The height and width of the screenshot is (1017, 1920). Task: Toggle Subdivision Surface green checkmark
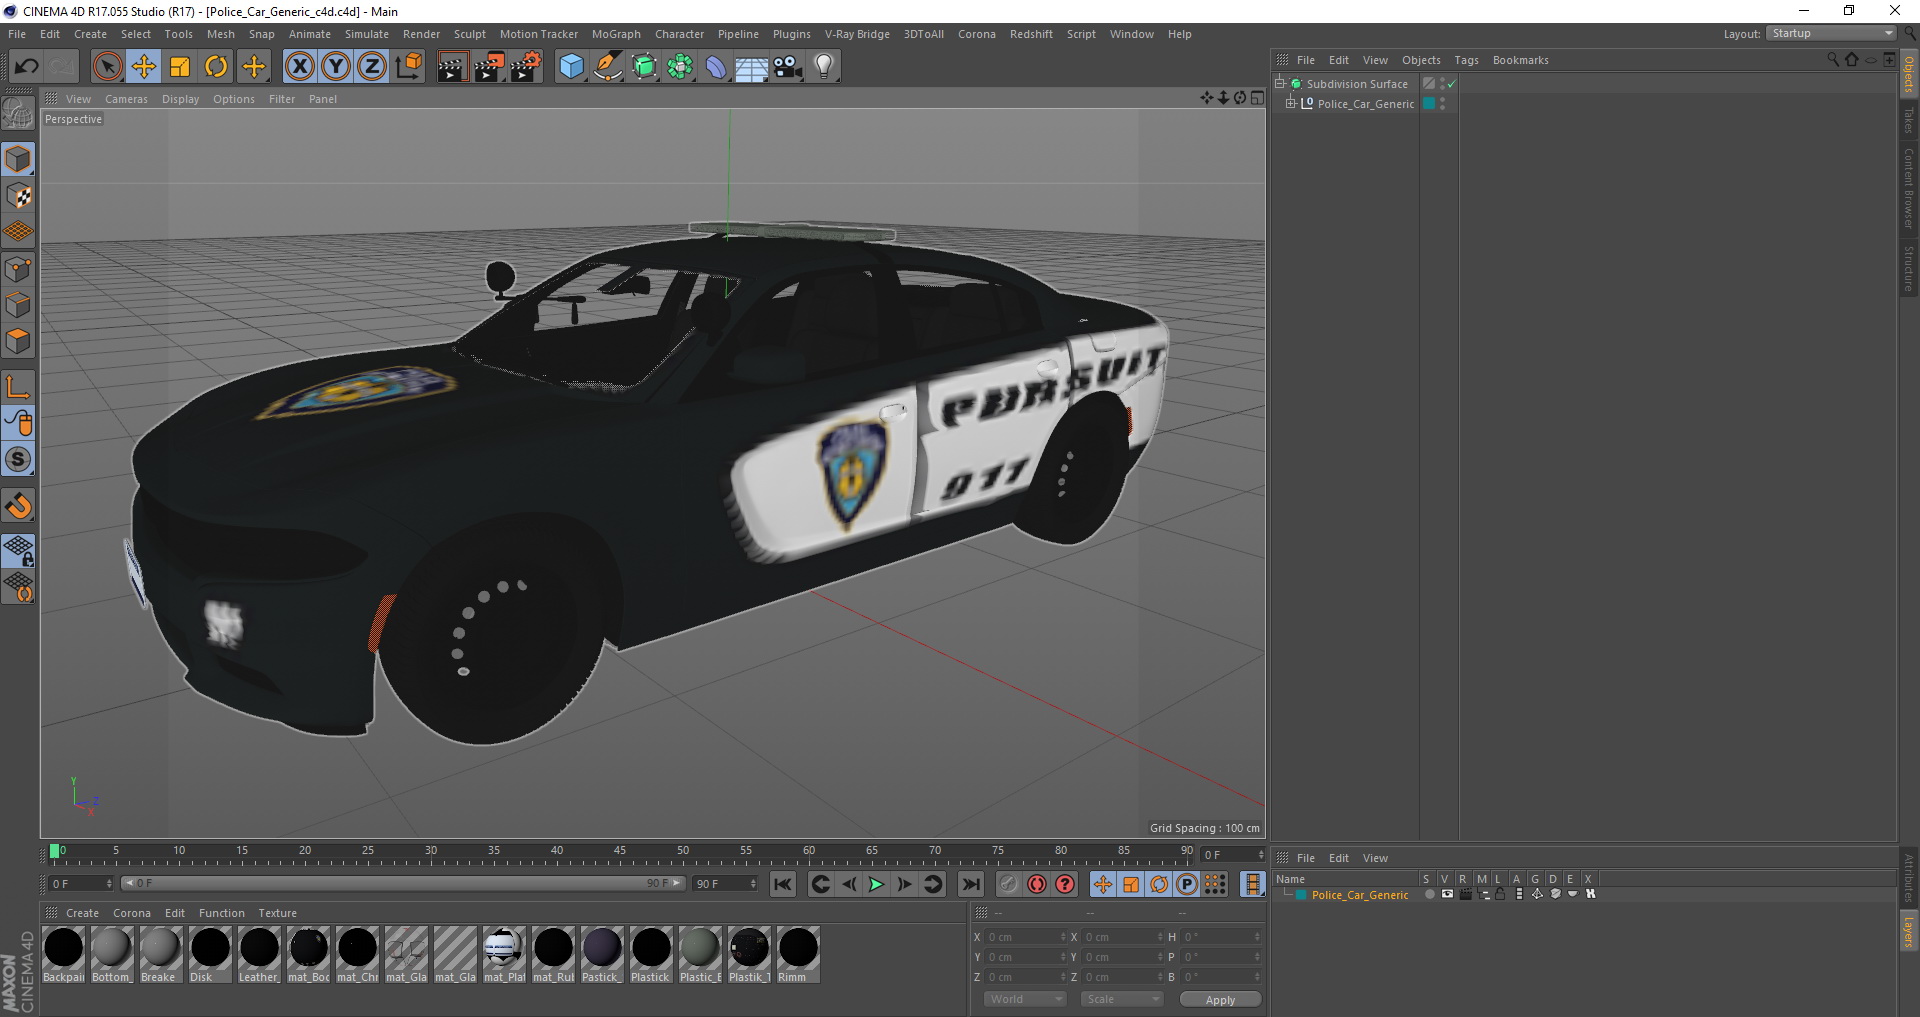(x=1451, y=84)
